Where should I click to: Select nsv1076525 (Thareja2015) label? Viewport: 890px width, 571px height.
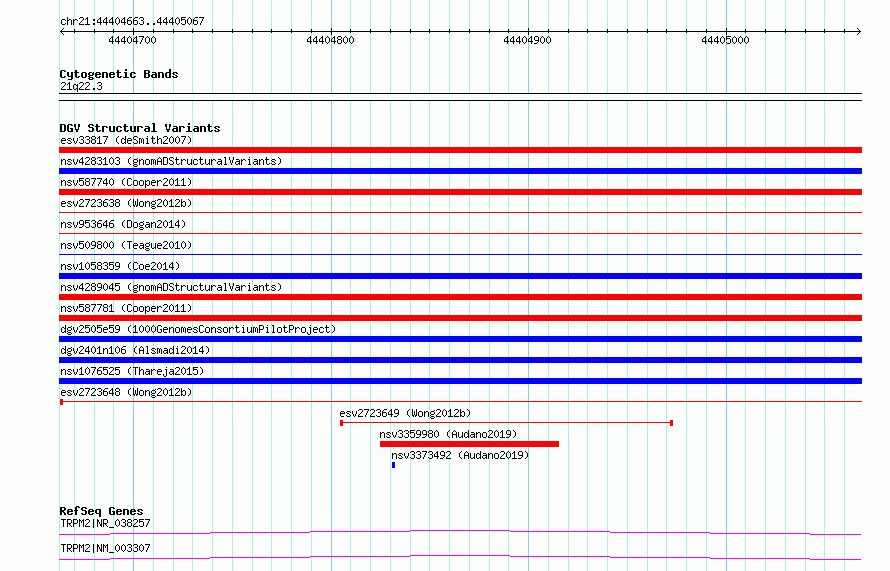[x=132, y=371]
